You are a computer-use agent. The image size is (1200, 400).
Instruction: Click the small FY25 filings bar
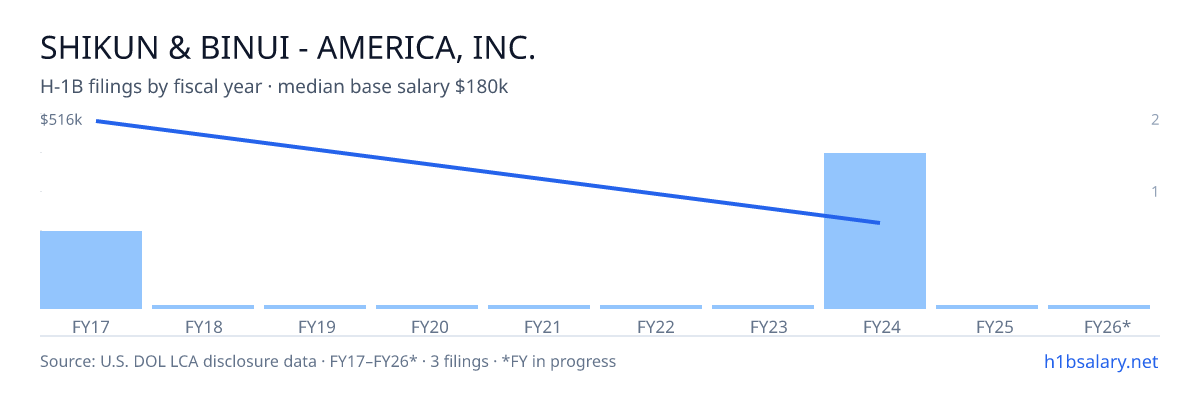tap(987, 307)
